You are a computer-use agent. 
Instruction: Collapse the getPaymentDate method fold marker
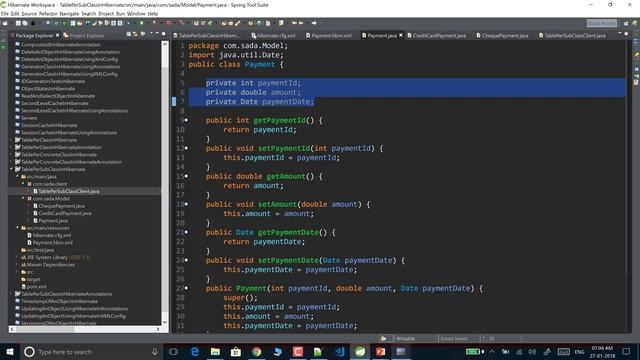(x=187, y=232)
